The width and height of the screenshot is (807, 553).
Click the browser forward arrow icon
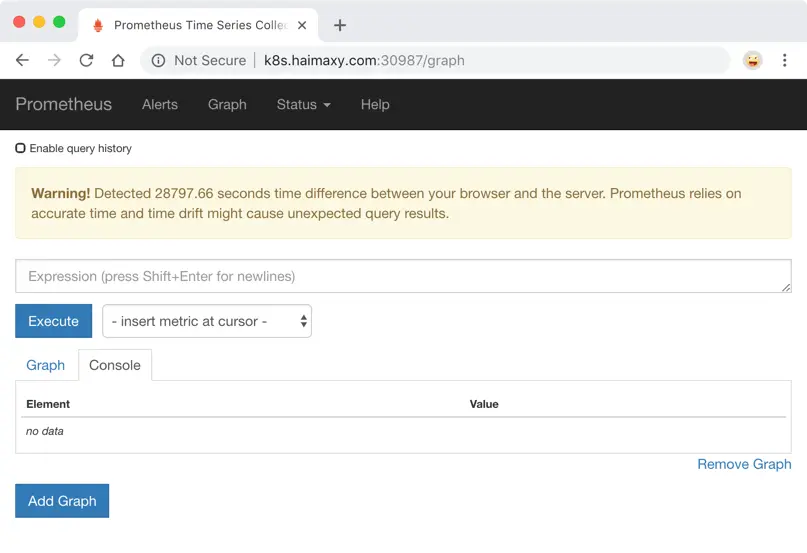click(54, 60)
